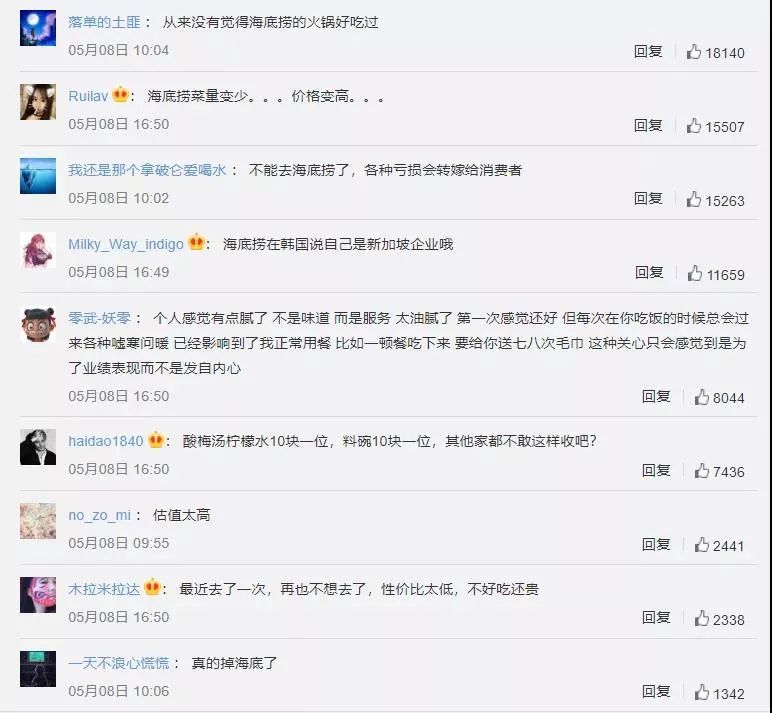
Task: Click 回复 on 木拉米拉达's comment
Action: click(x=656, y=617)
